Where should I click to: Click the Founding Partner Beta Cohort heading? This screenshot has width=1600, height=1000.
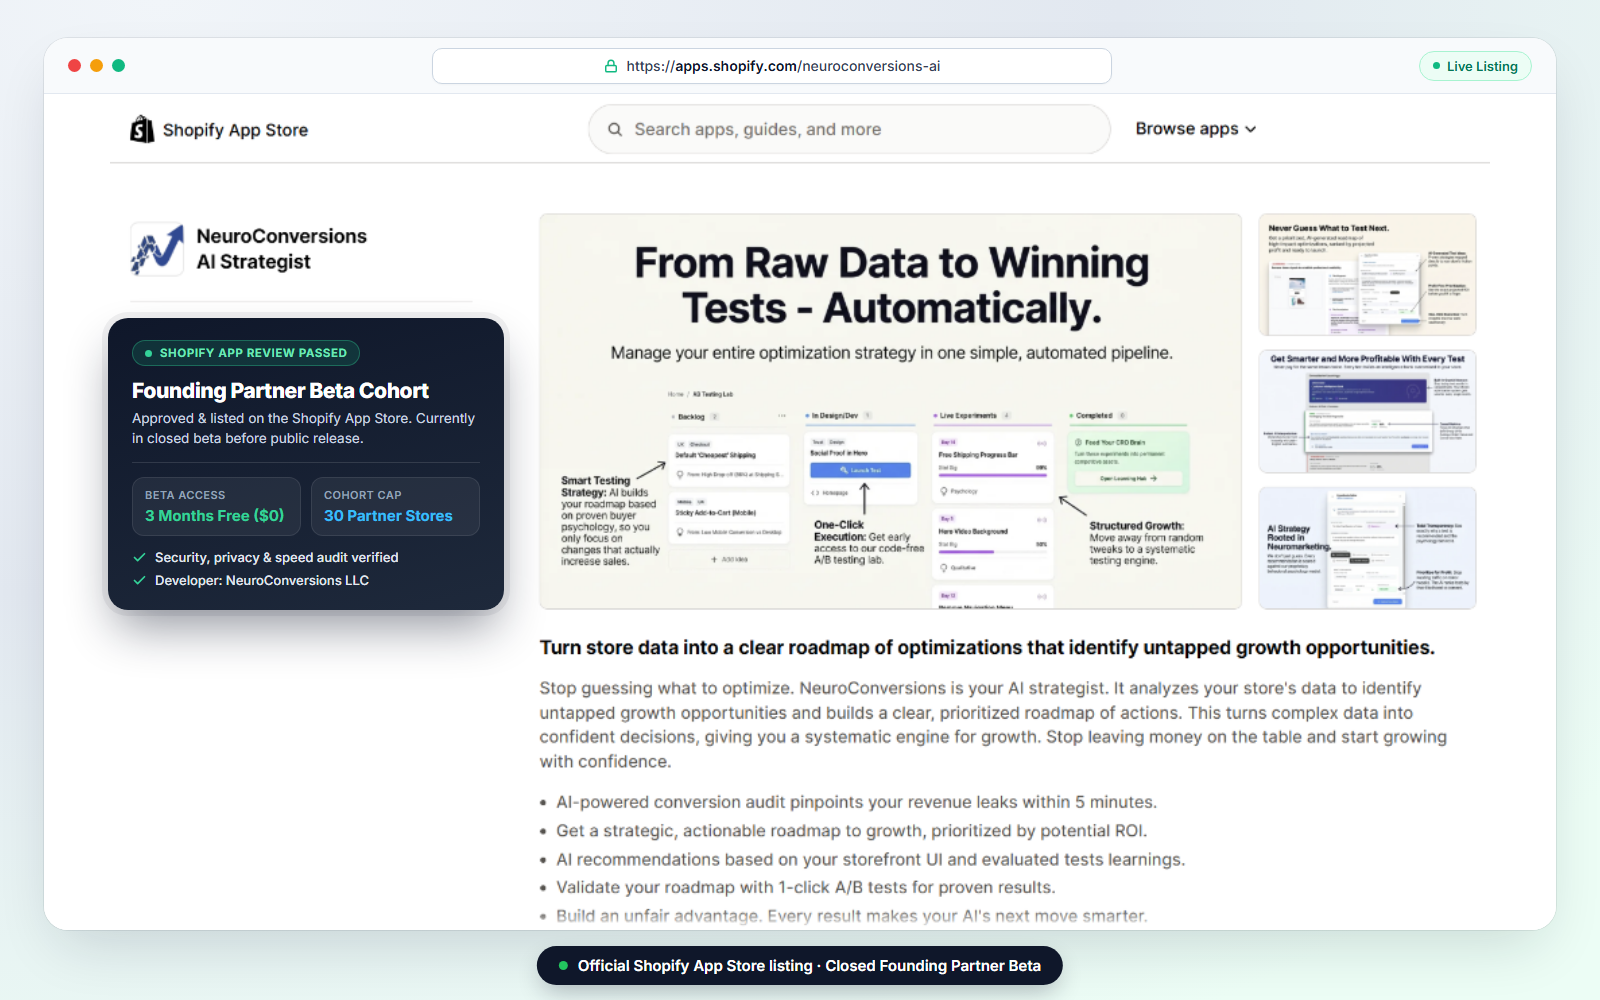pyautogui.click(x=280, y=391)
